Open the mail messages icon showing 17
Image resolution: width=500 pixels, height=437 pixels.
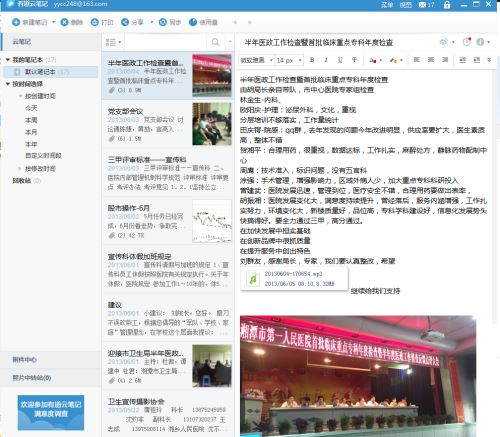(x=426, y=5)
